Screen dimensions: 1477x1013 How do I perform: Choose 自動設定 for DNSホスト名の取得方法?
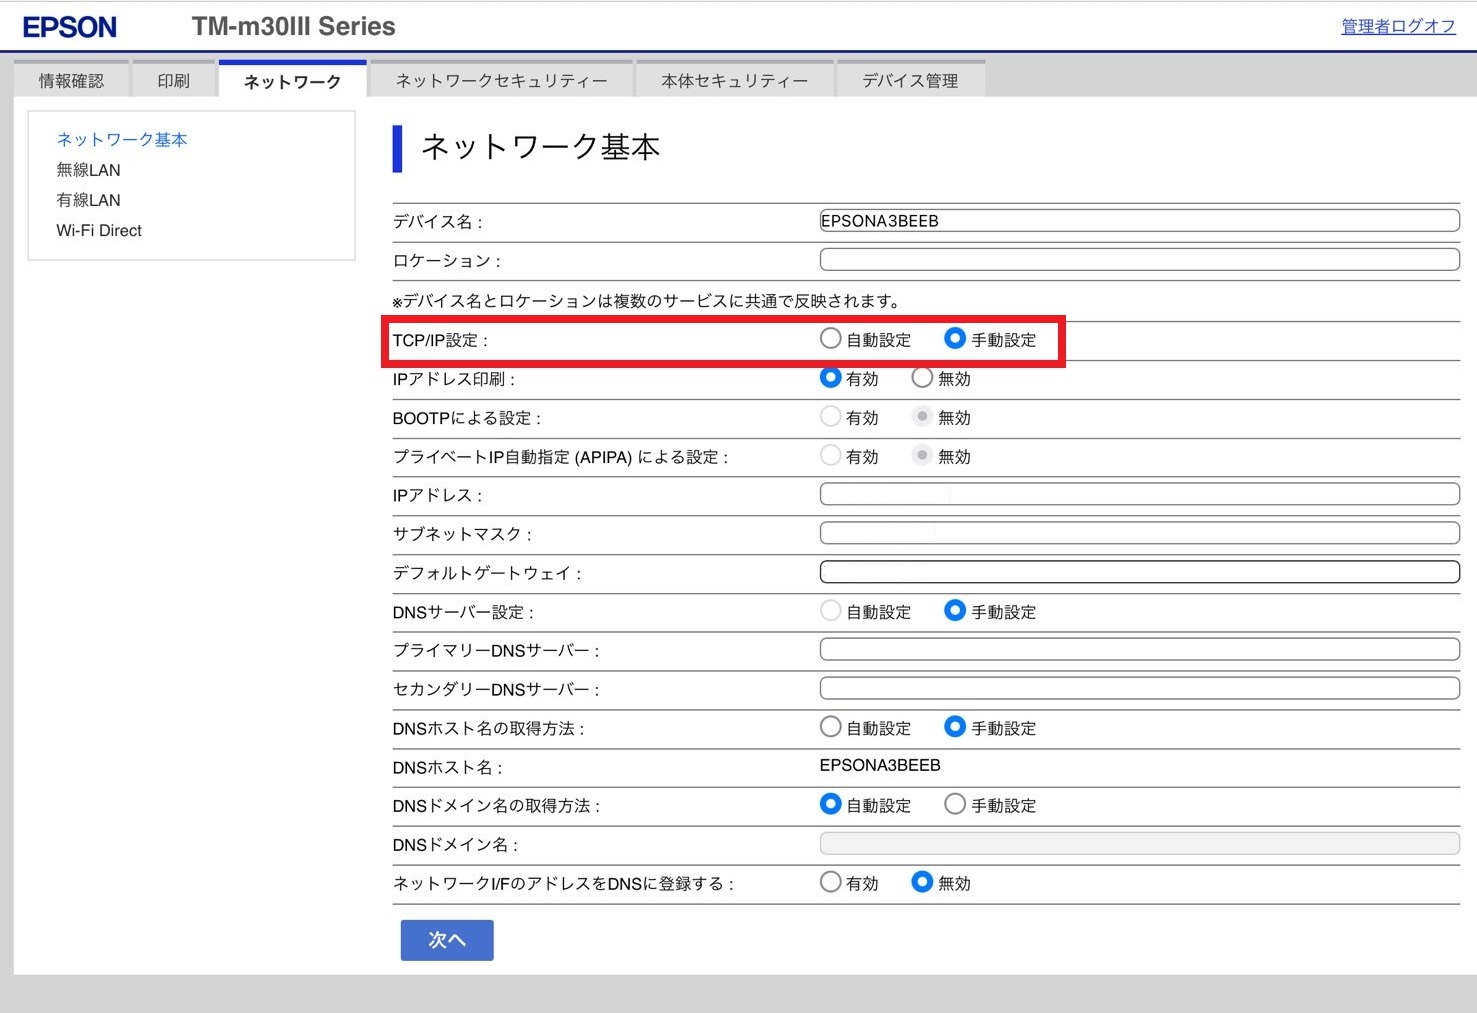coord(830,727)
